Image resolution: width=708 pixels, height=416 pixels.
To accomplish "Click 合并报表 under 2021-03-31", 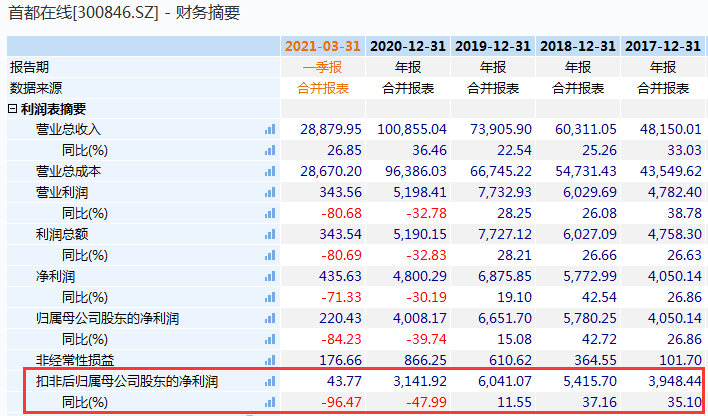I will coord(323,88).
